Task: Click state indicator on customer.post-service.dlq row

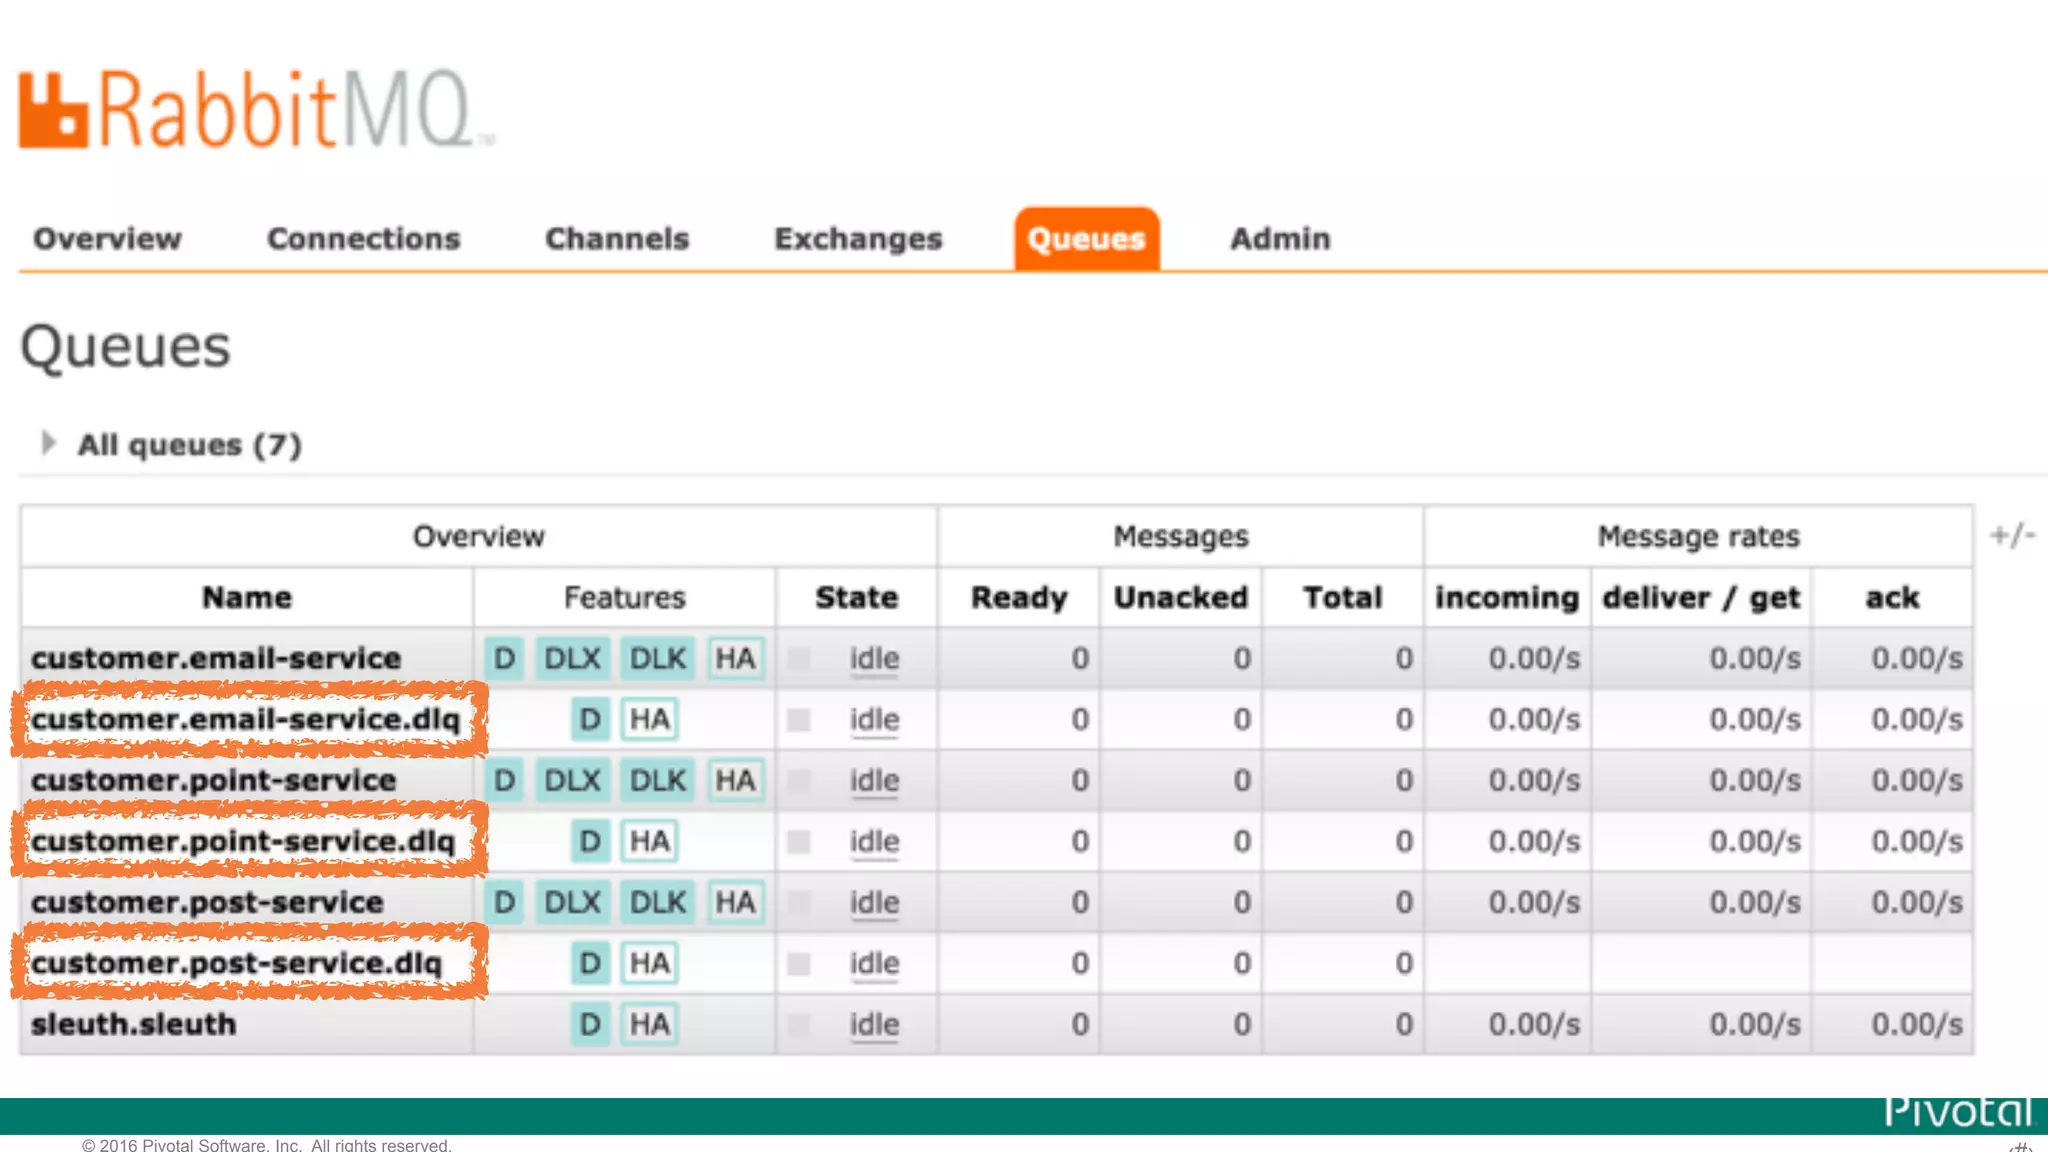Action: (798, 964)
